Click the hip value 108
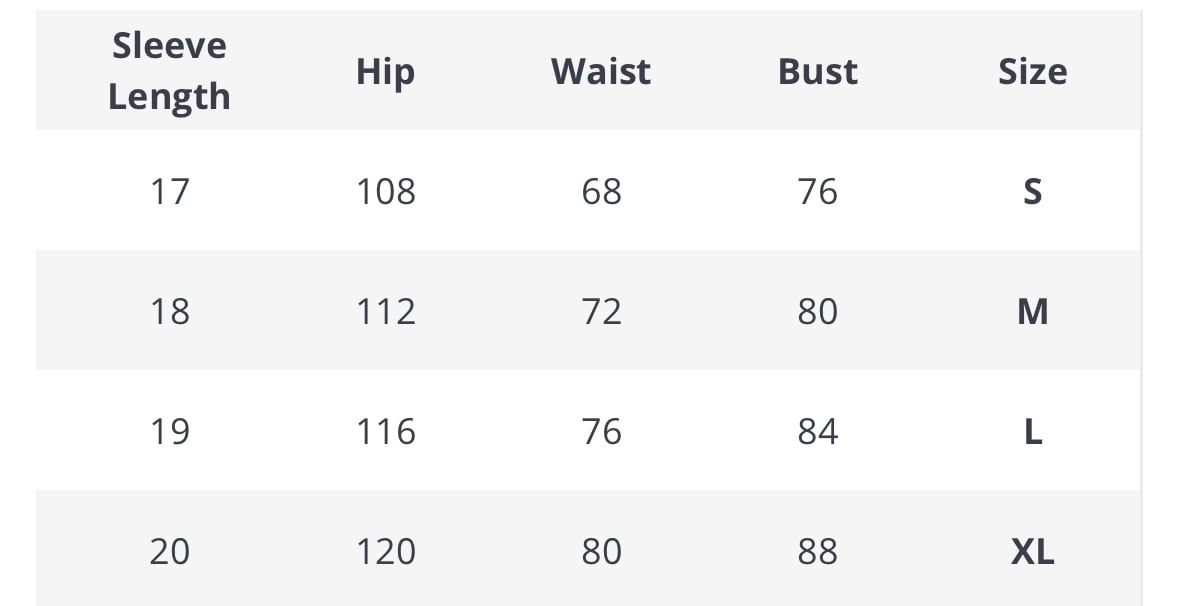 click(x=385, y=191)
